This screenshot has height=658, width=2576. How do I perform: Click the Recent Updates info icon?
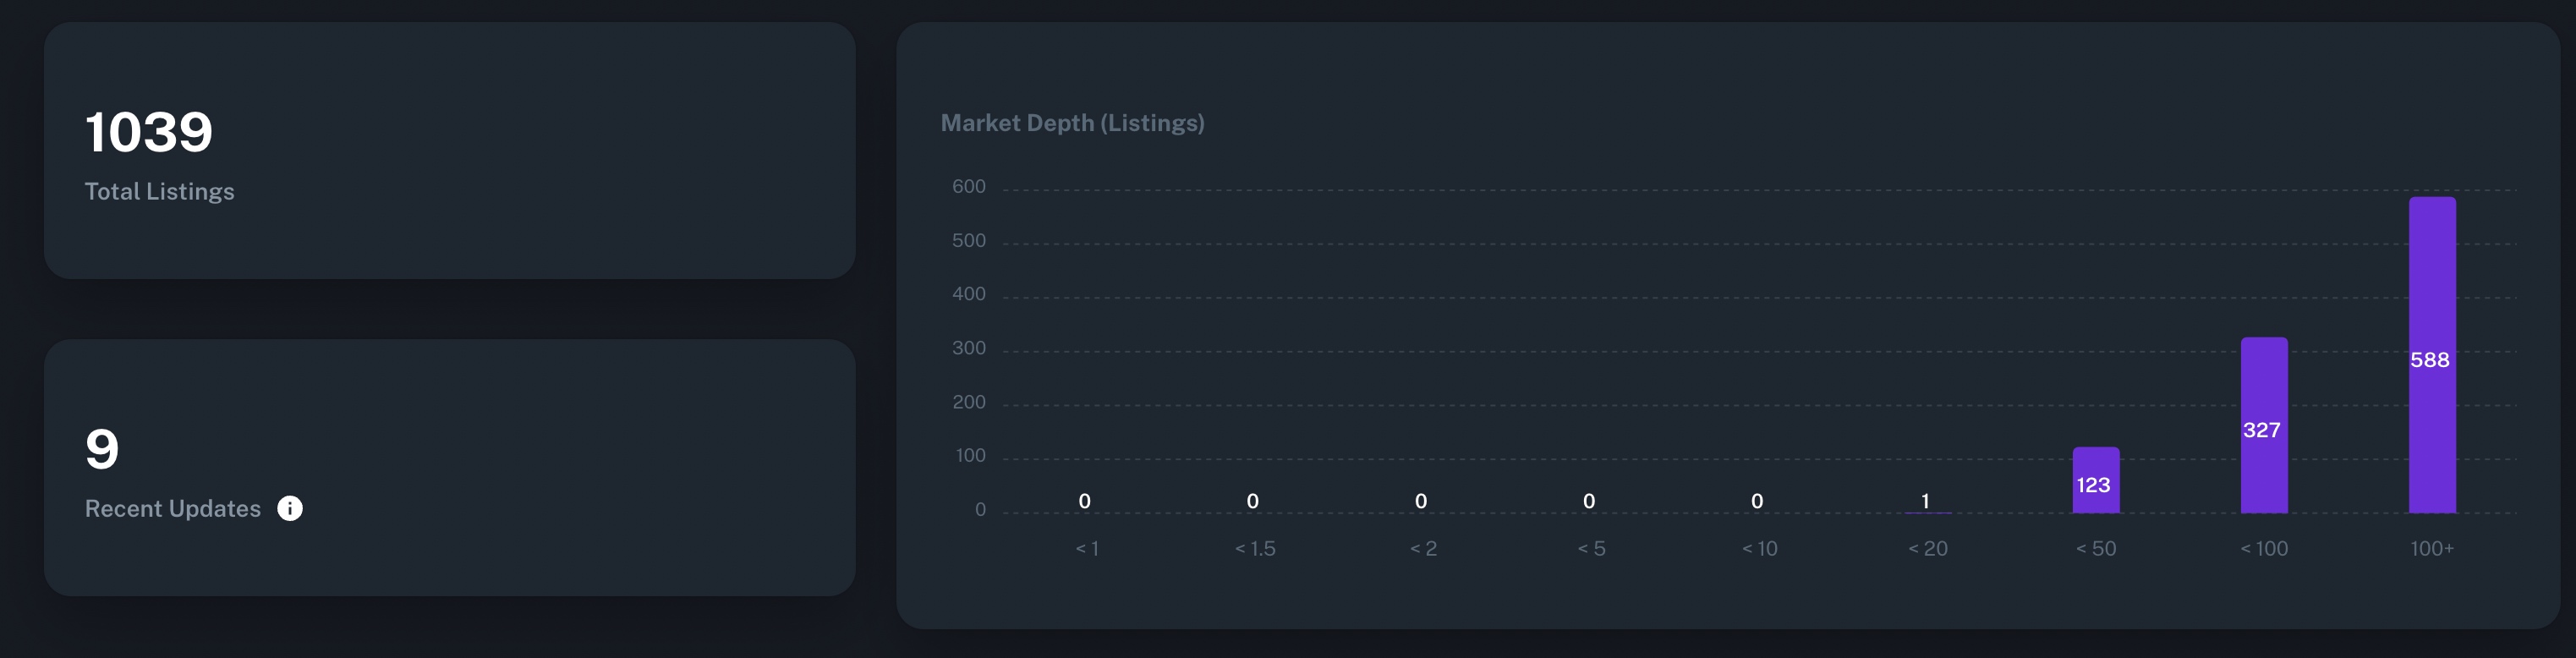click(290, 508)
